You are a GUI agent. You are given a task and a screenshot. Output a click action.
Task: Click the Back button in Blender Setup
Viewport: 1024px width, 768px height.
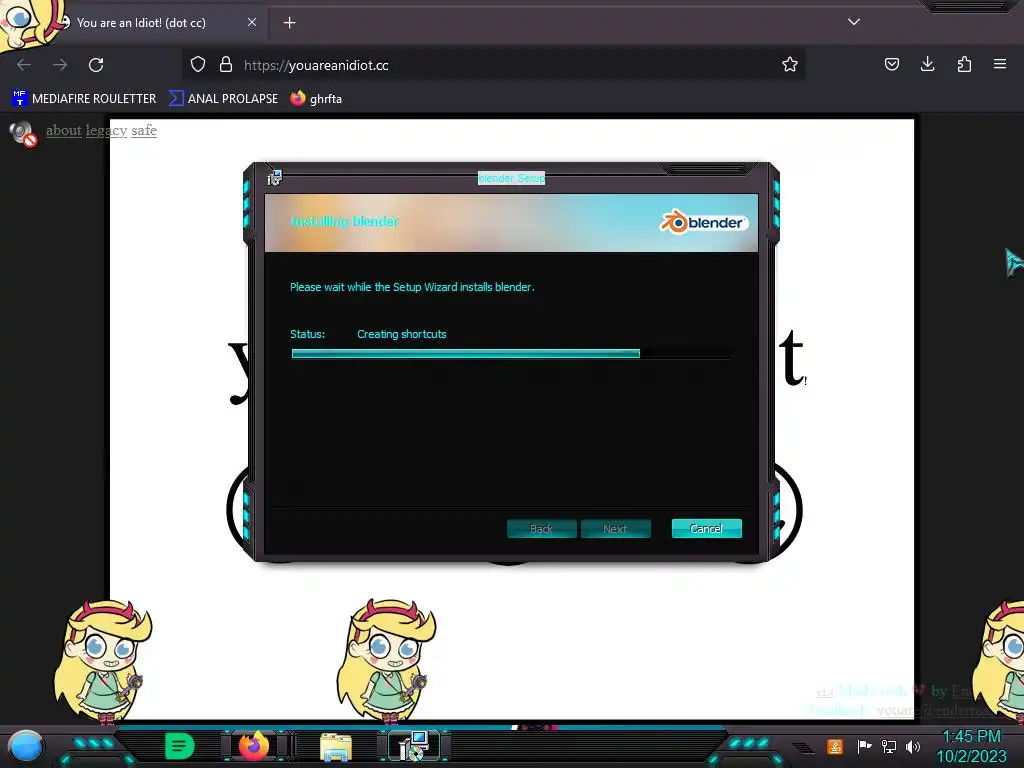tap(541, 528)
